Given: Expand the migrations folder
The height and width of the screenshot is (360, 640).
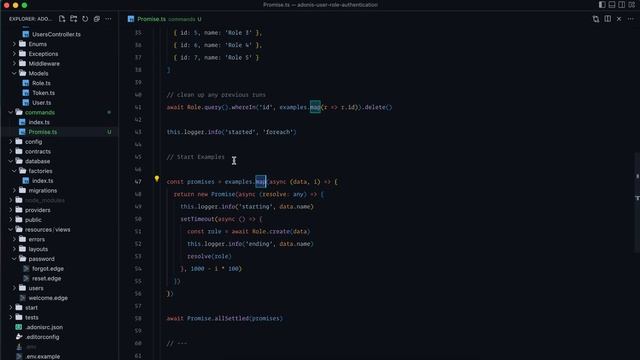Looking at the screenshot, I should 14,191.
